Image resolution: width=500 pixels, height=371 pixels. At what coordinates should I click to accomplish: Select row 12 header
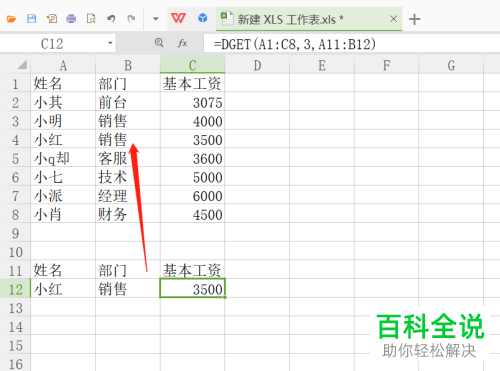pos(15,289)
